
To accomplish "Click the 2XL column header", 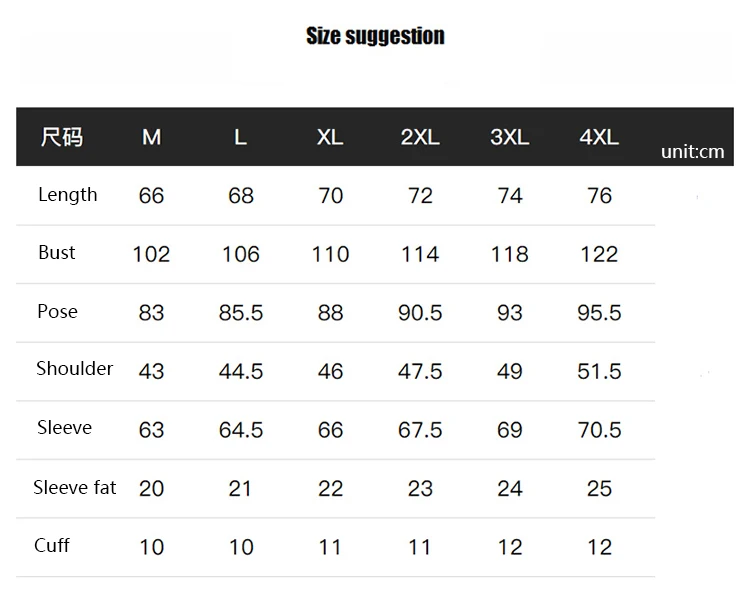I will 420,137.
